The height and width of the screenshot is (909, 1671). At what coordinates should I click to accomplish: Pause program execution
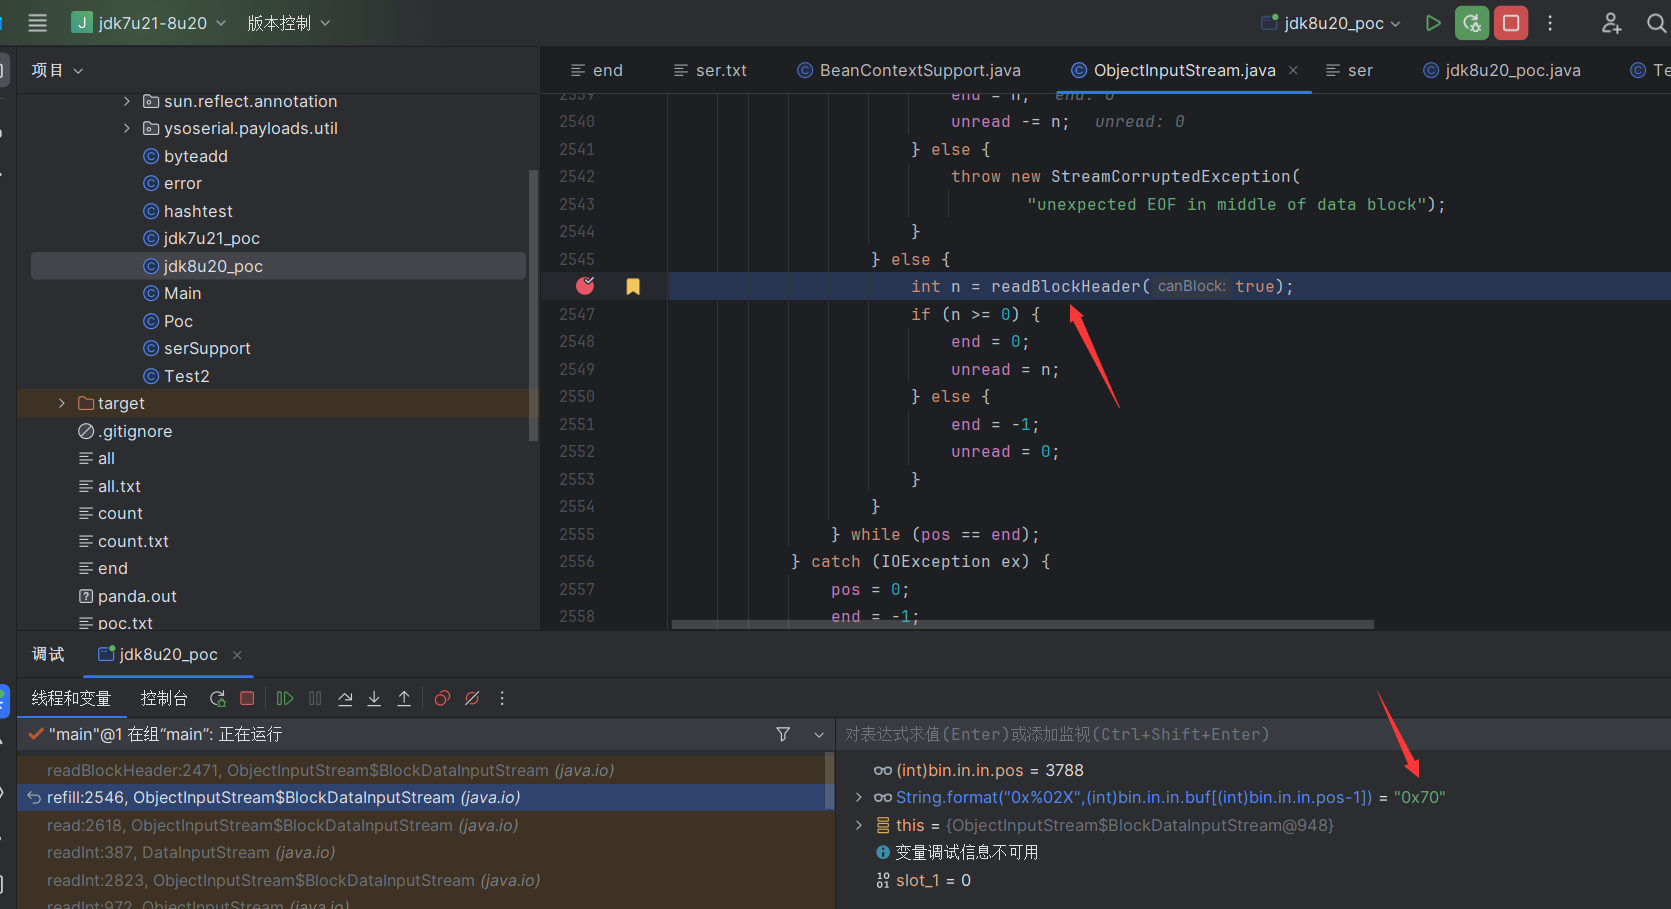[315, 698]
